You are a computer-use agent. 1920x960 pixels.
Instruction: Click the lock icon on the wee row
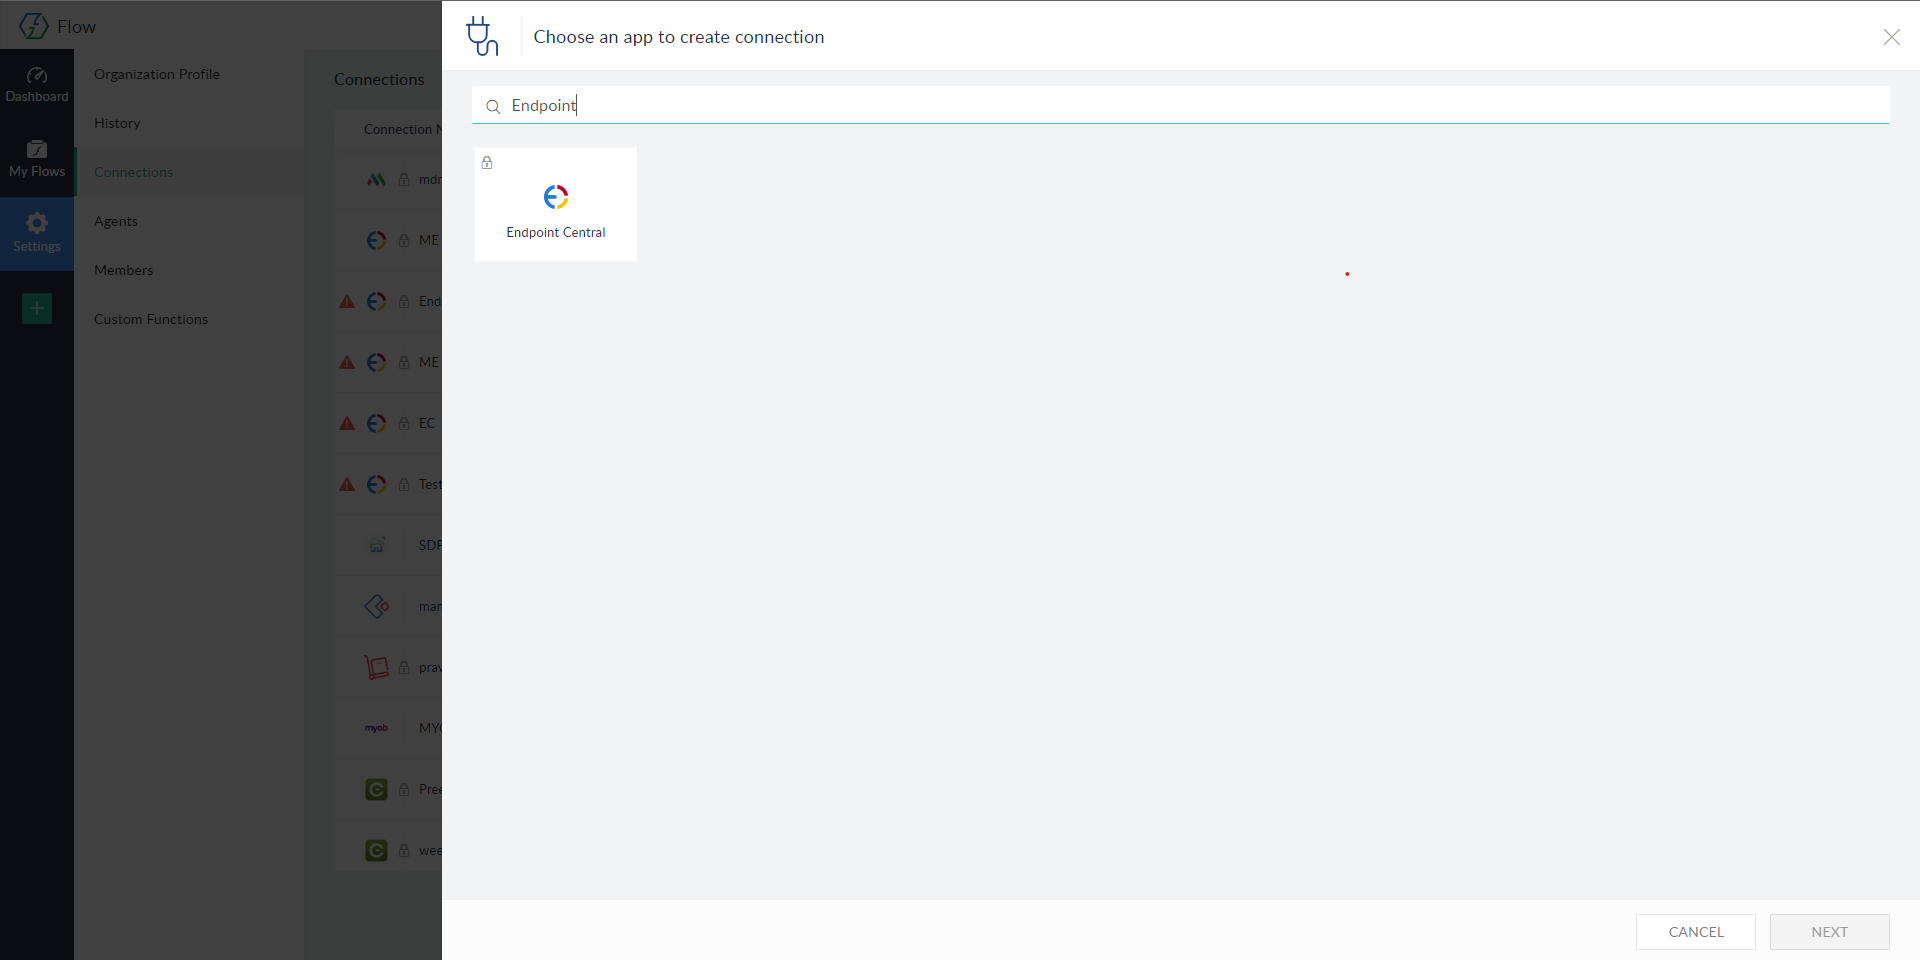coord(404,850)
